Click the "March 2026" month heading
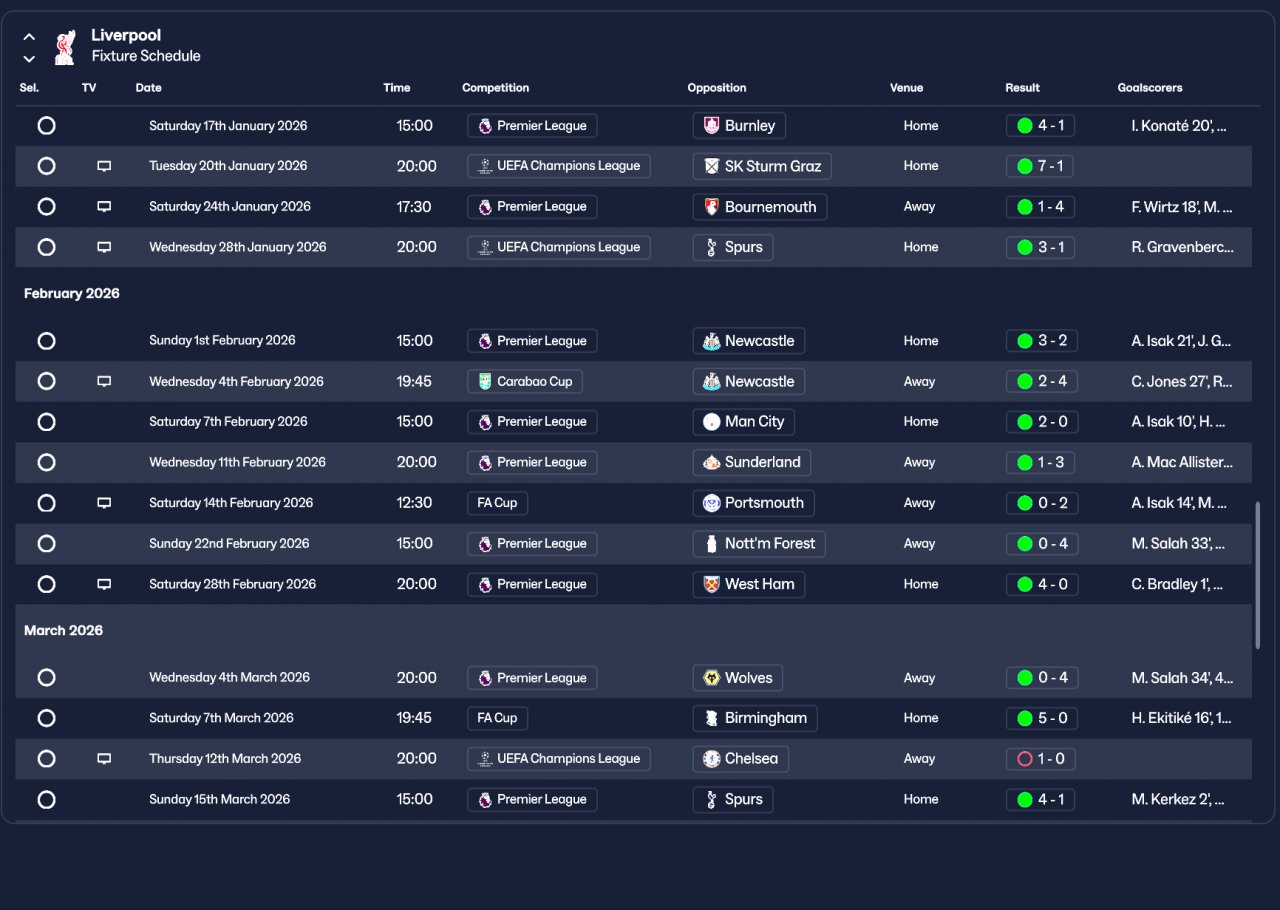This screenshot has height=910, width=1280. point(64,631)
